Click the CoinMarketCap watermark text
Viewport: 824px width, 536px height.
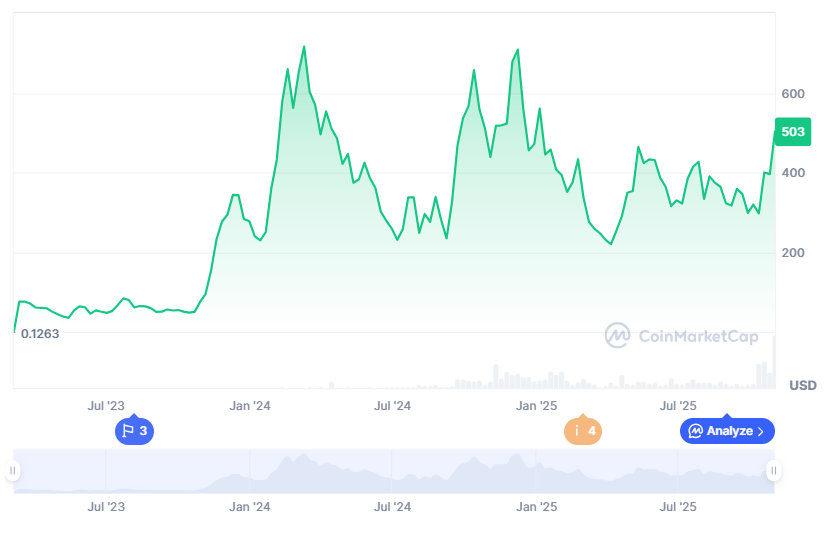click(697, 337)
